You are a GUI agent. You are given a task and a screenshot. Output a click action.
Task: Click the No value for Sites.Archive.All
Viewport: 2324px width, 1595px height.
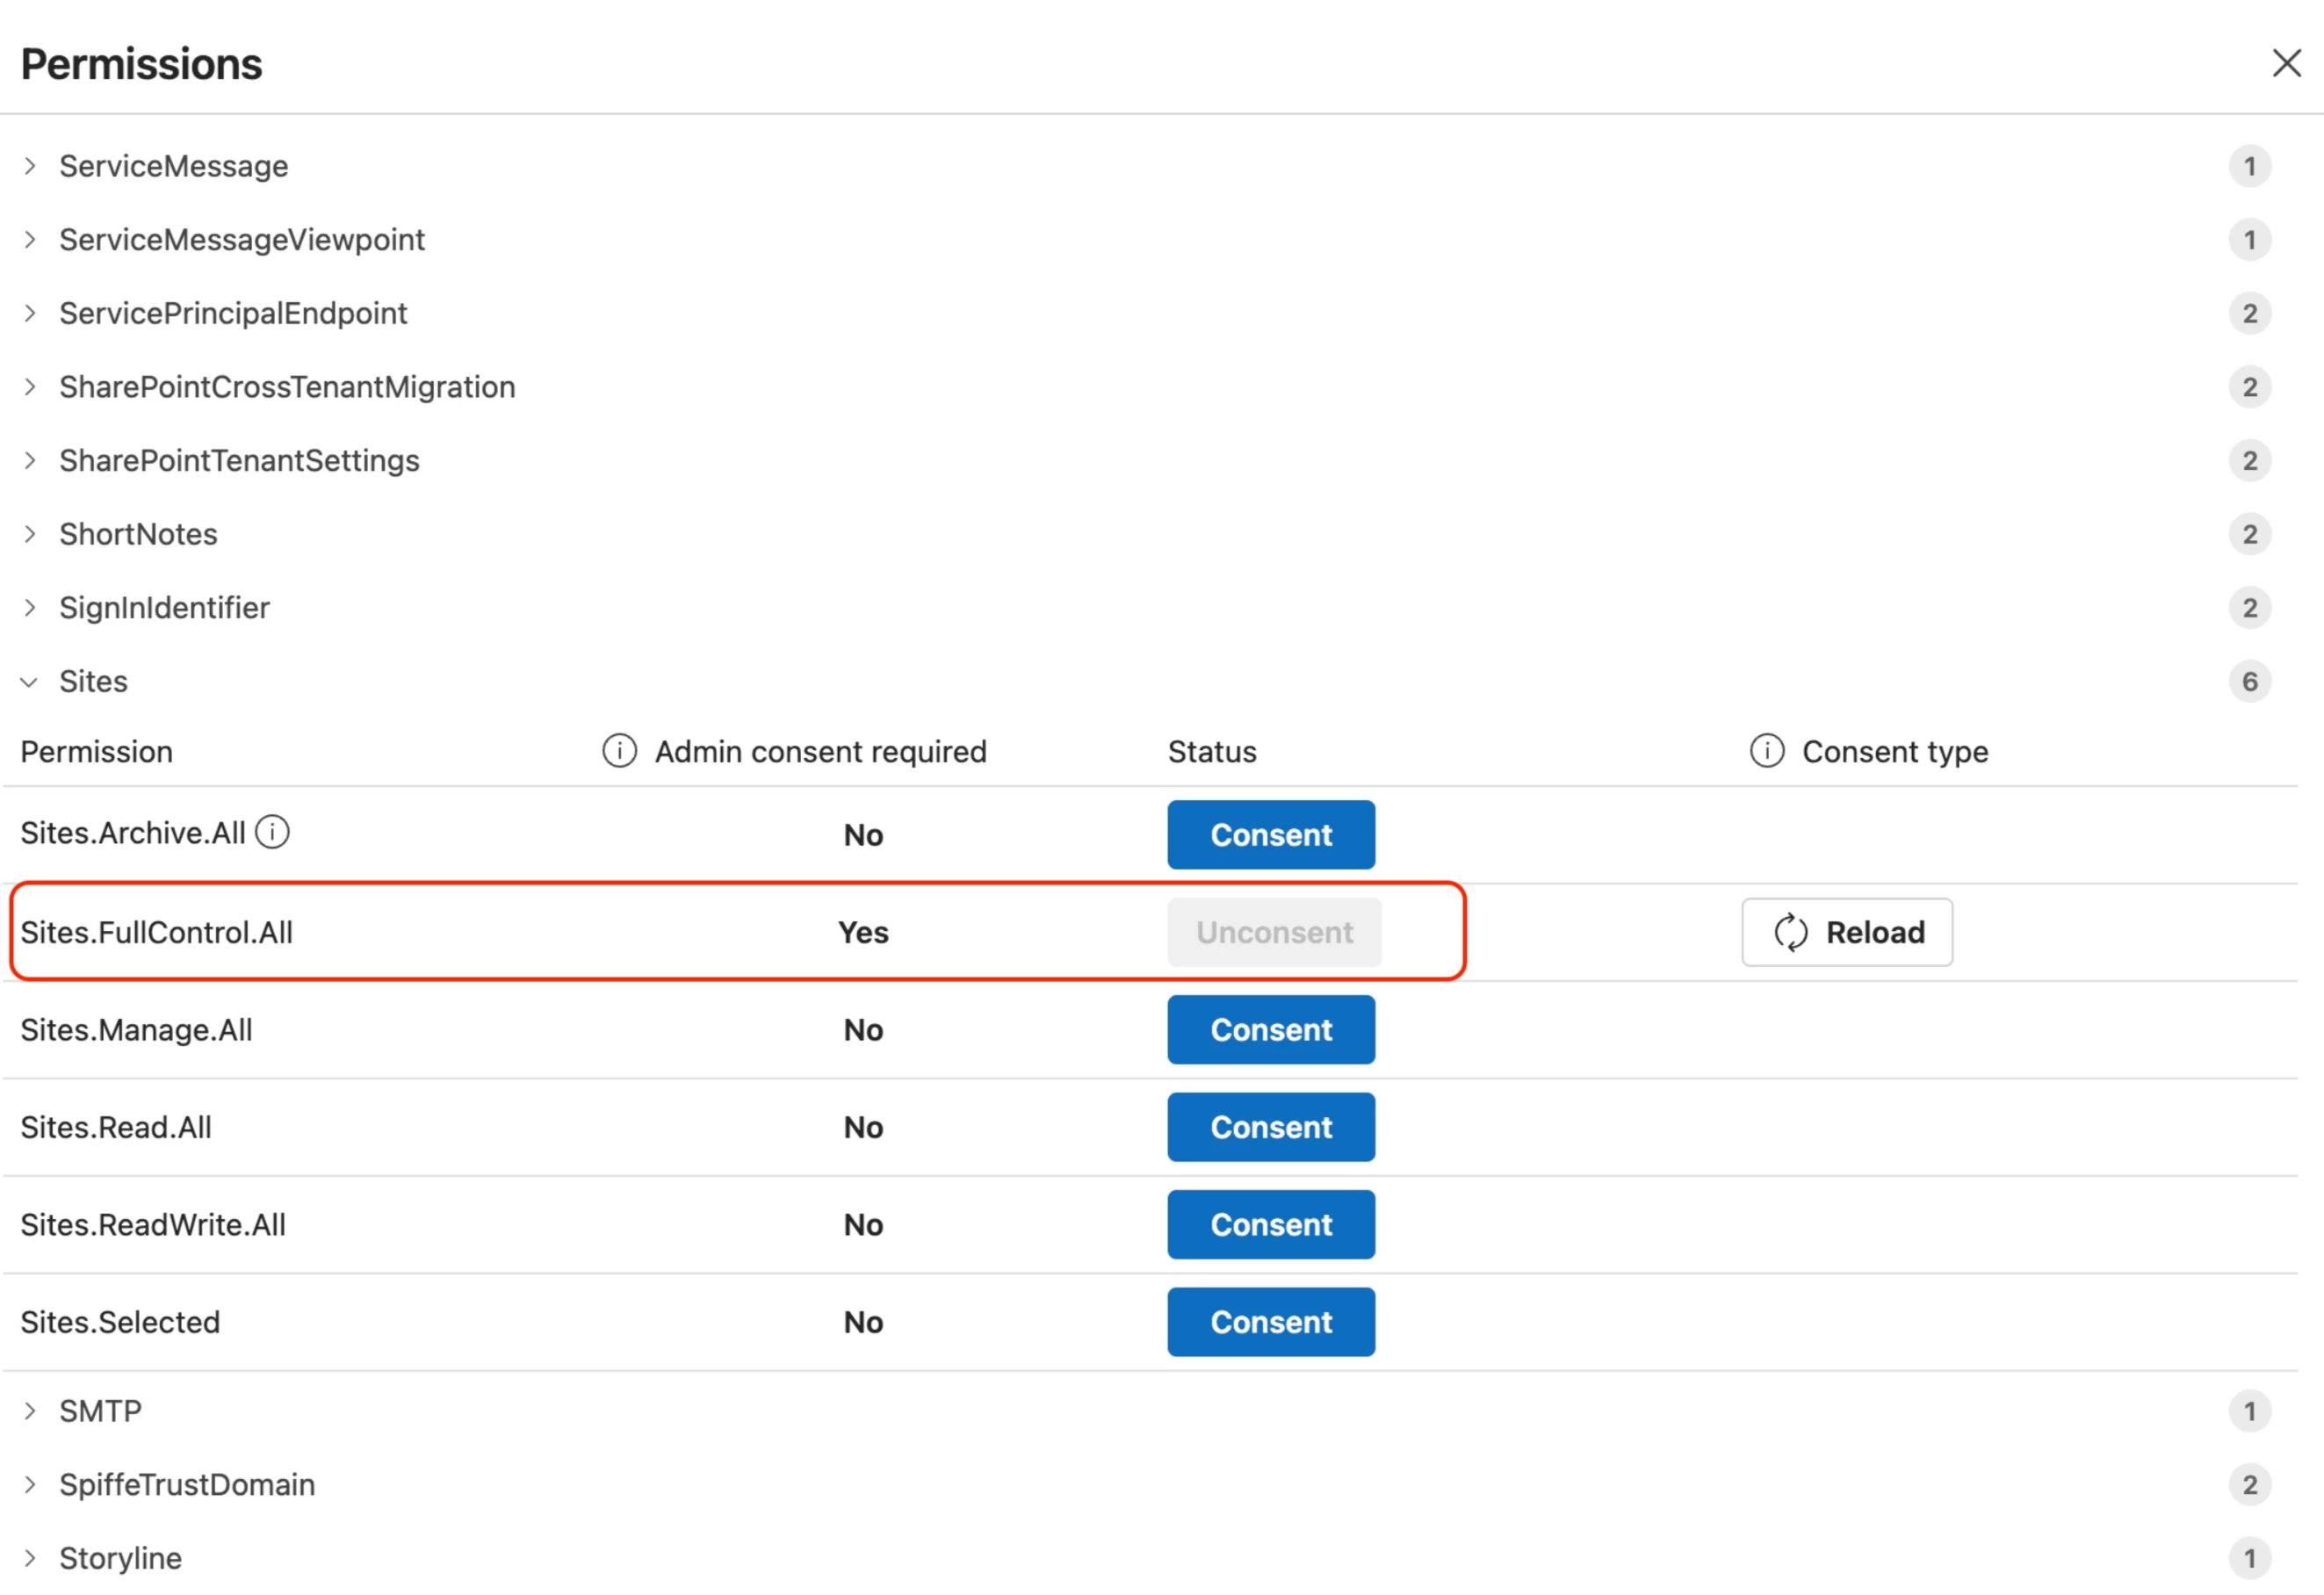(863, 835)
